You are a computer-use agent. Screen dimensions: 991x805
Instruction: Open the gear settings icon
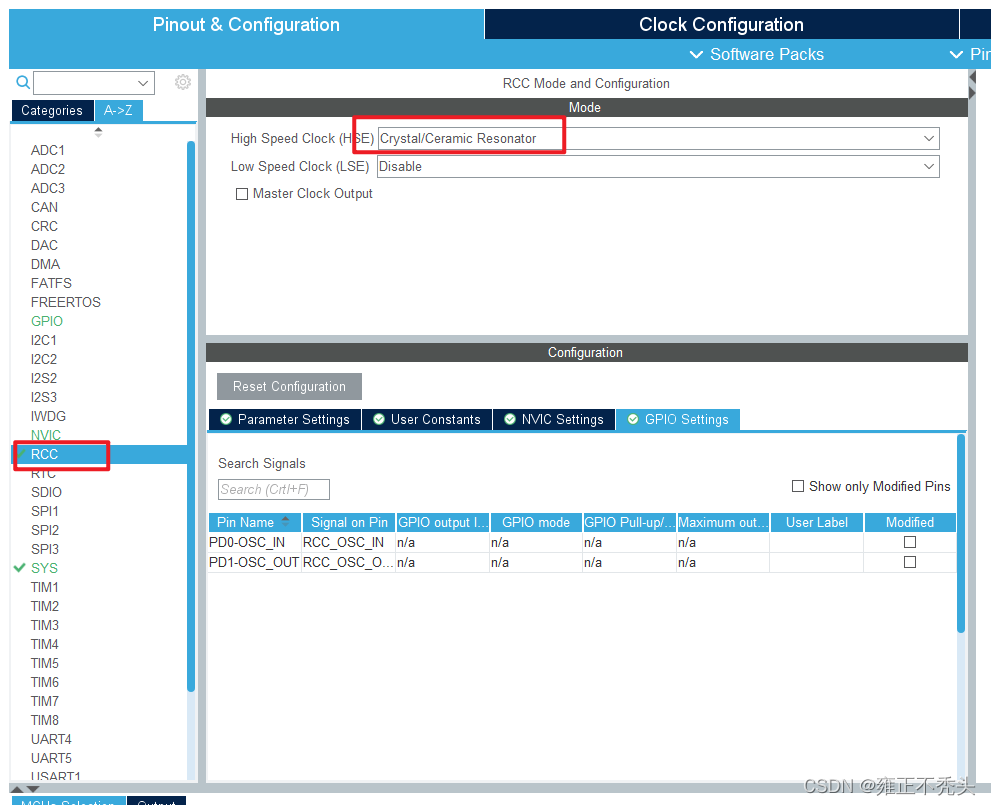[183, 82]
